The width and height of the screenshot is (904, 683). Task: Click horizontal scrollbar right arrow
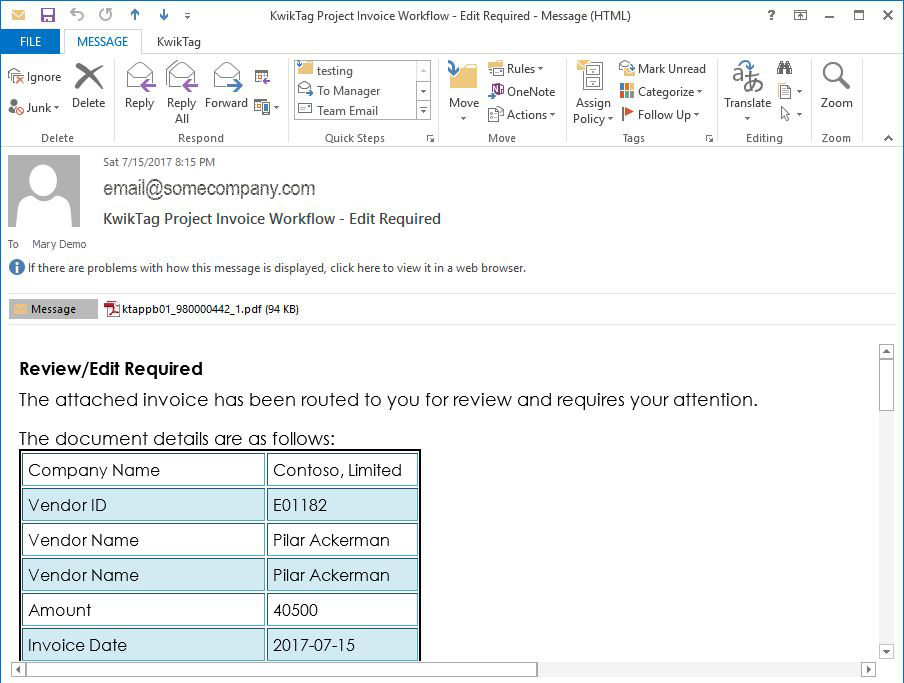(868, 669)
